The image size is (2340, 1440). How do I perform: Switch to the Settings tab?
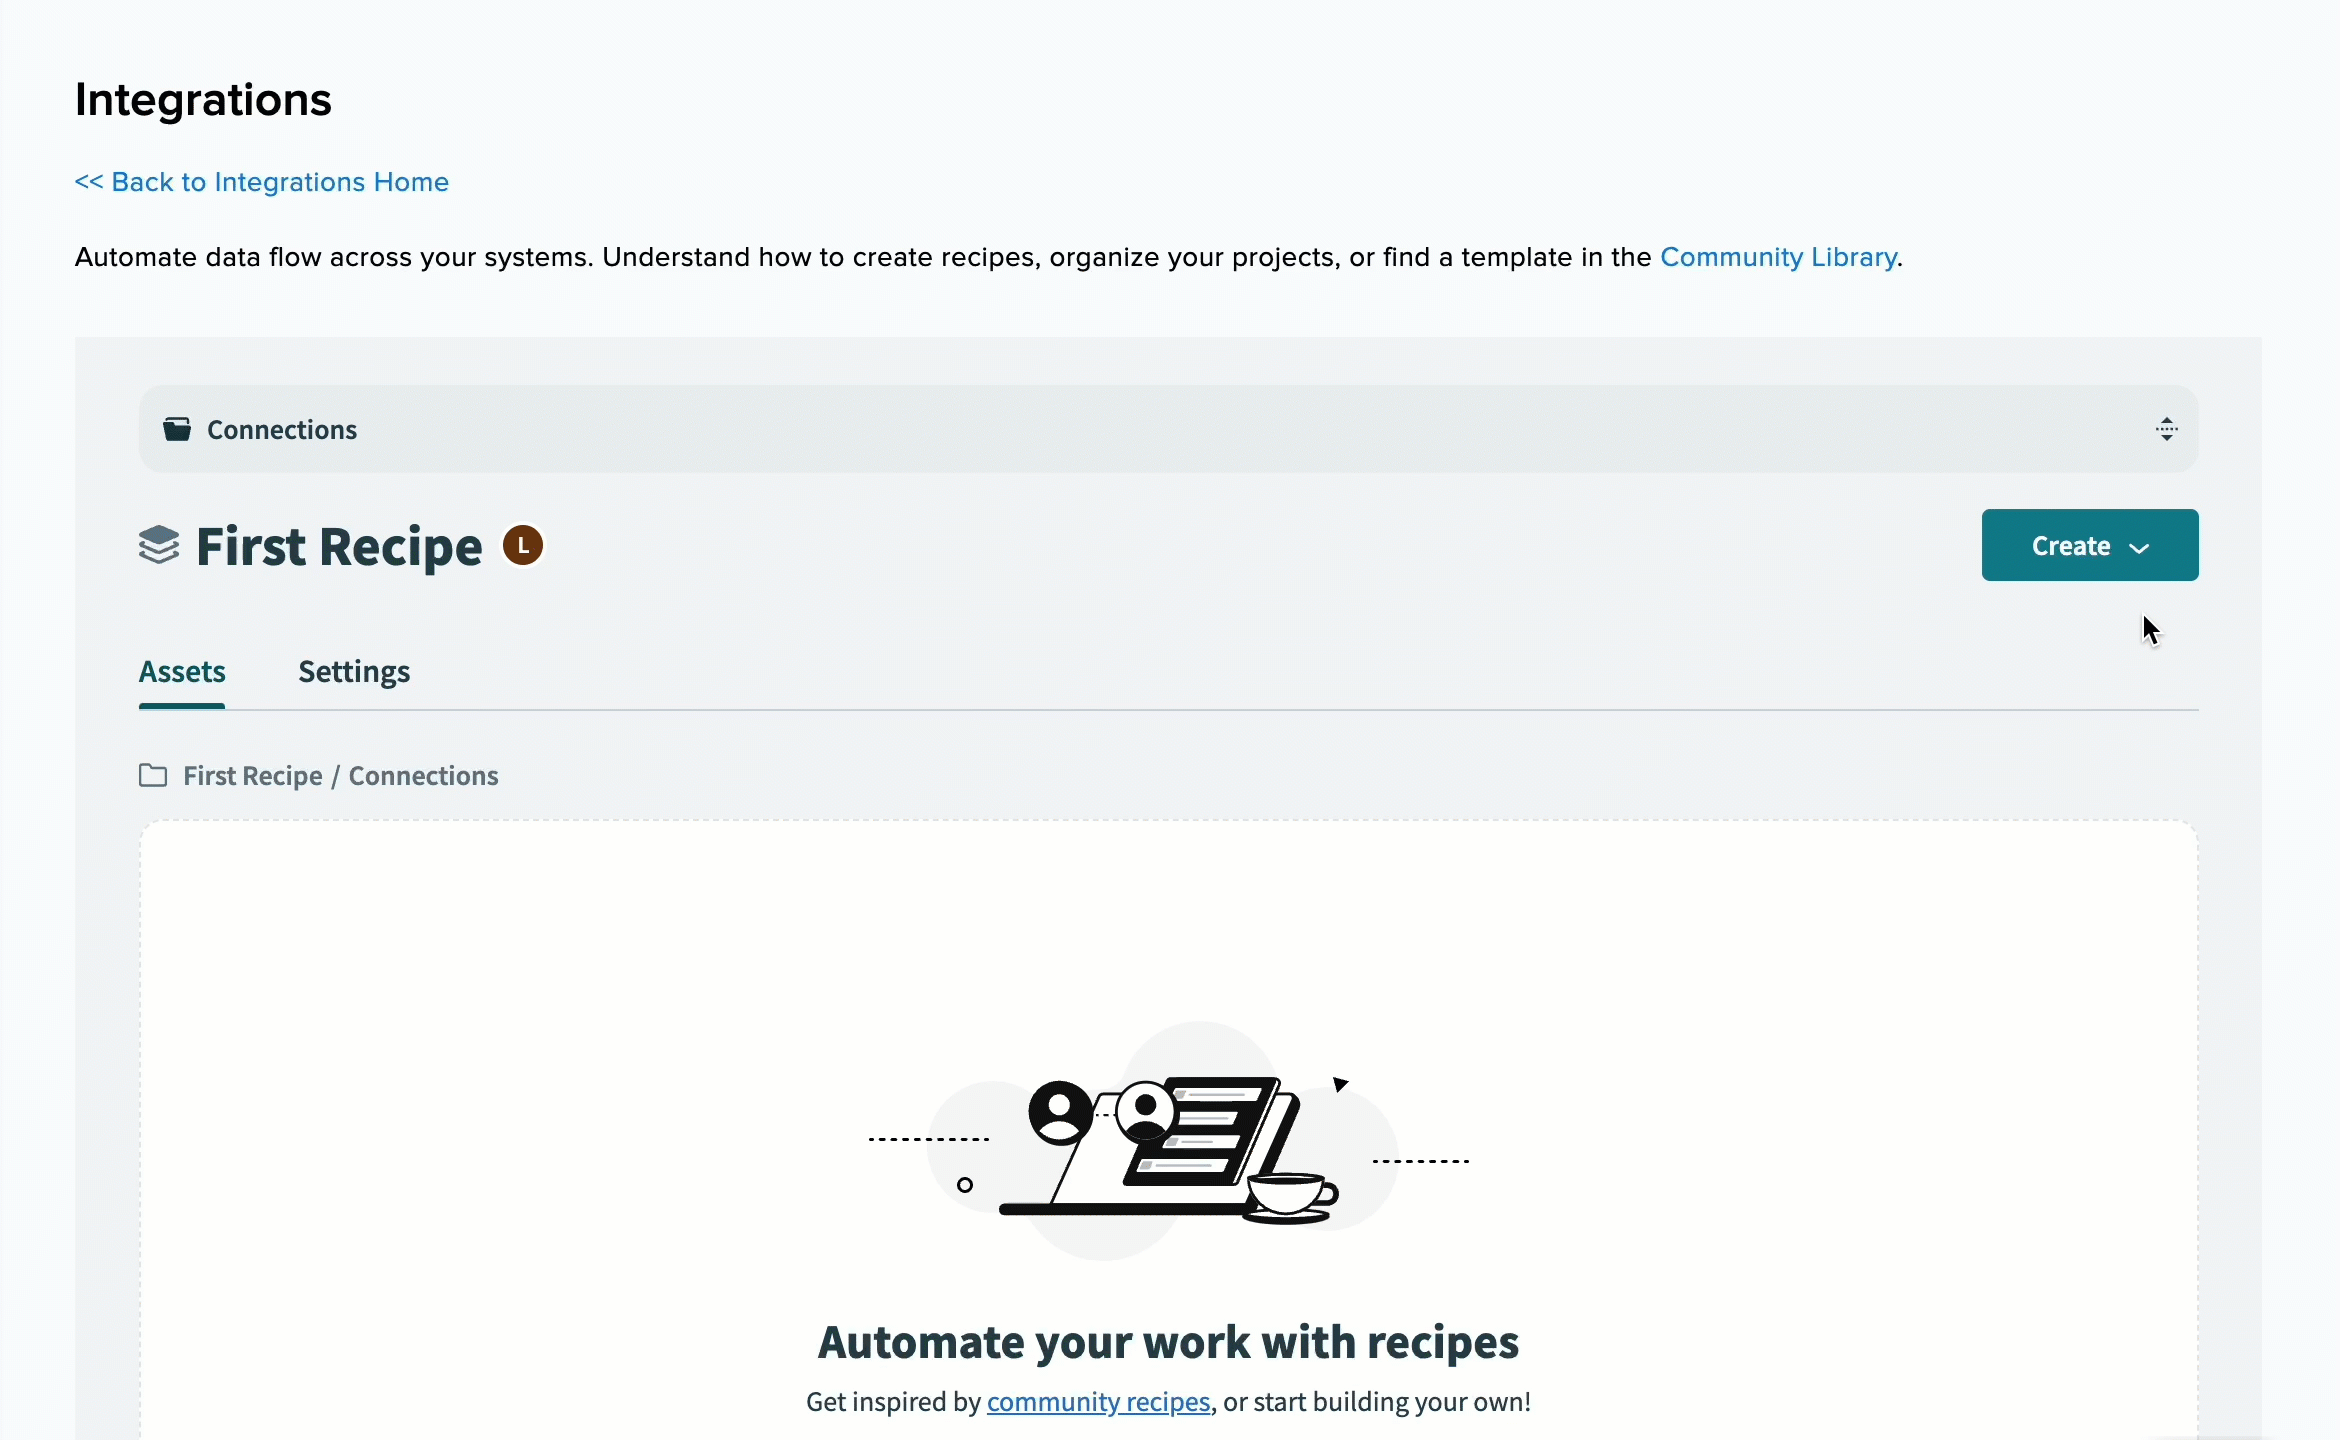tap(354, 672)
